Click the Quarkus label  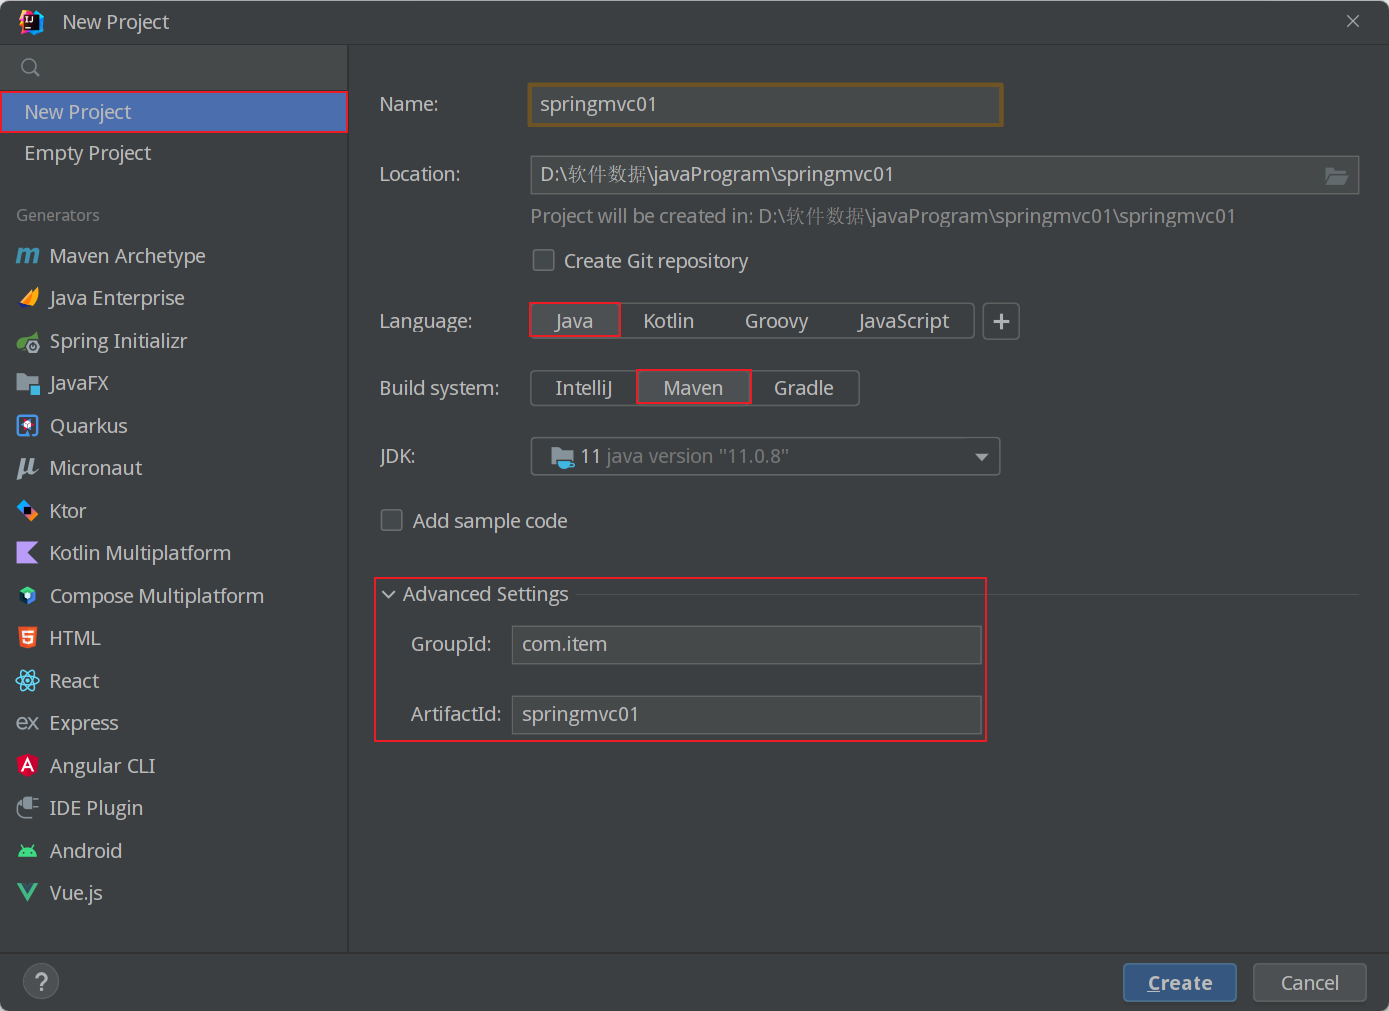click(88, 426)
